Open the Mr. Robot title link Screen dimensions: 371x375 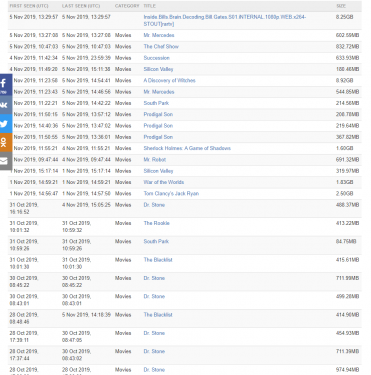[x=155, y=160]
